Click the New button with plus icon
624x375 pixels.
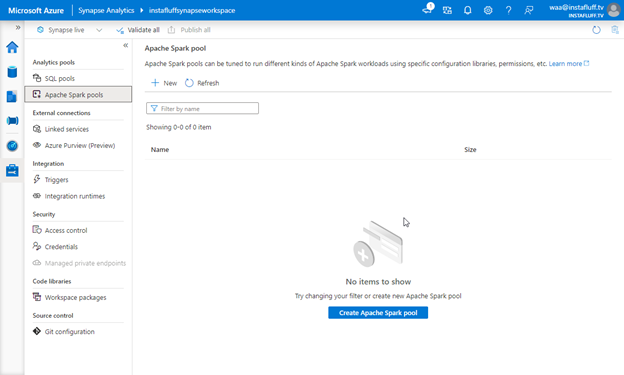click(164, 83)
